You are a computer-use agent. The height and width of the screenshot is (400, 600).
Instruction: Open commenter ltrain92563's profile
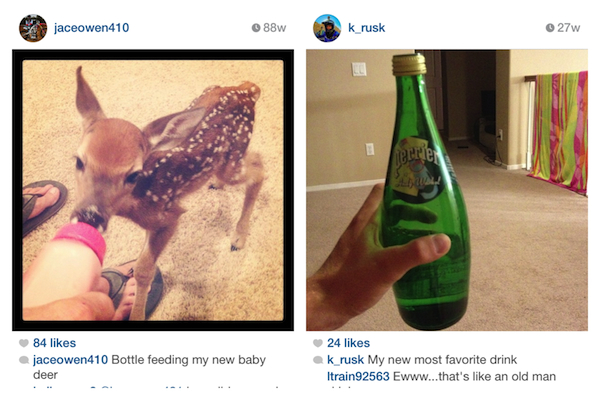pos(359,374)
